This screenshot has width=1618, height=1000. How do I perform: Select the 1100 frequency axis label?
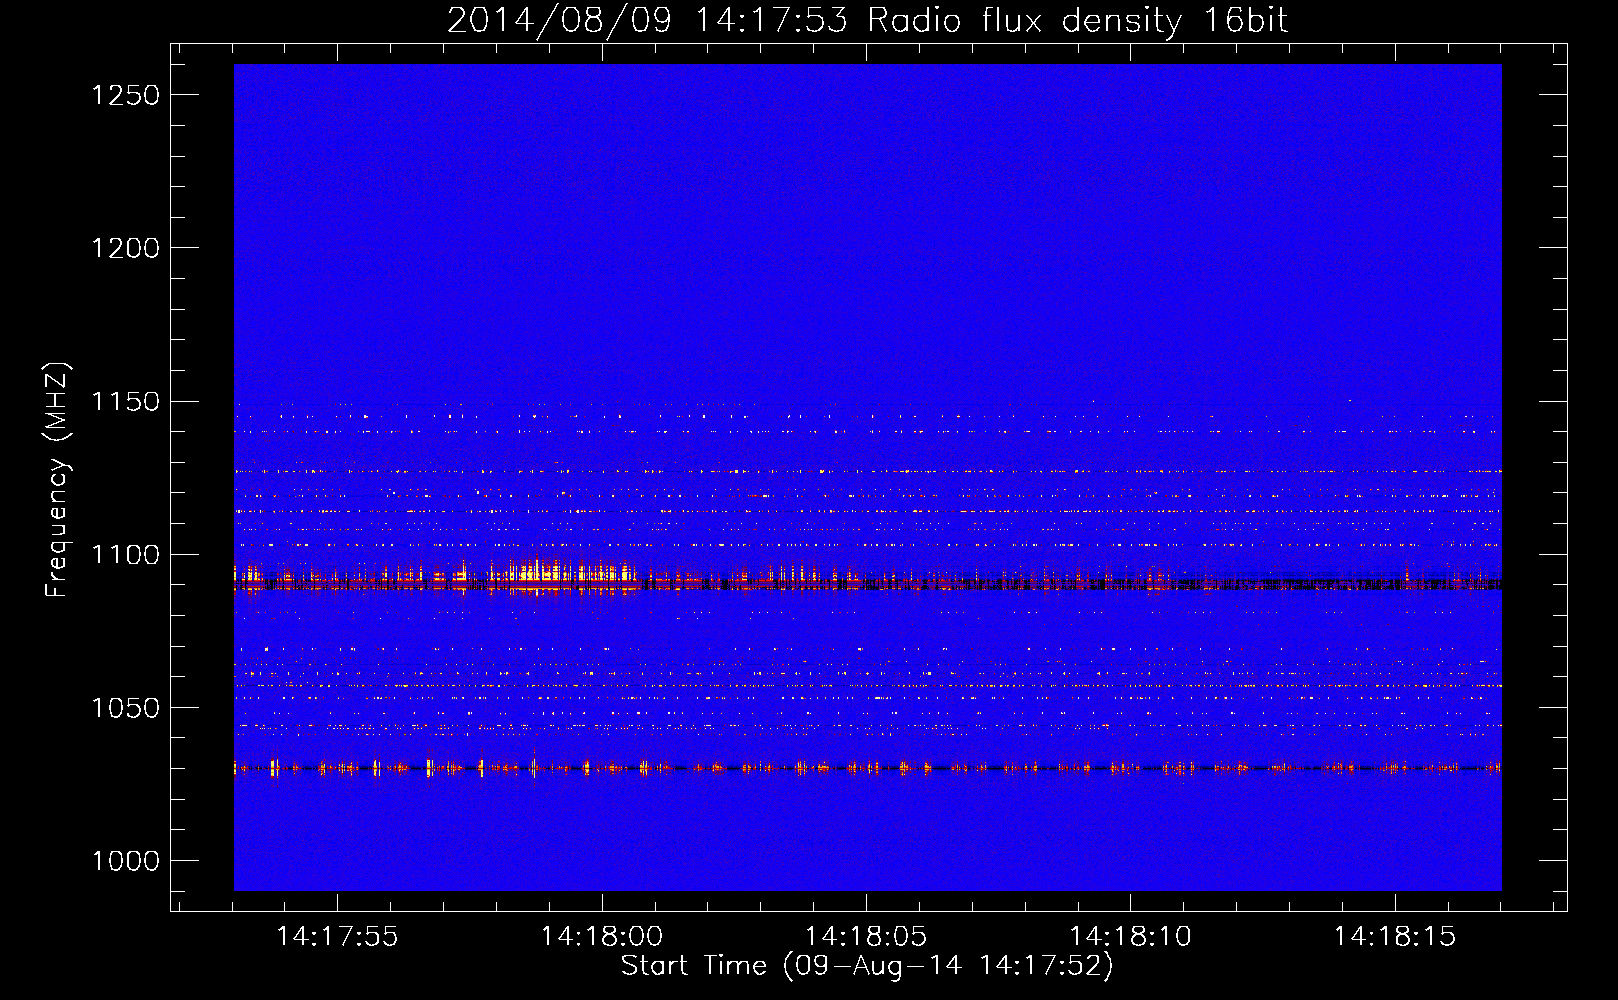click(125, 555)
